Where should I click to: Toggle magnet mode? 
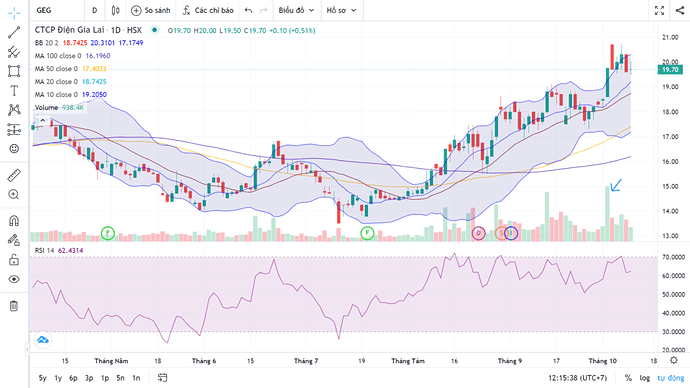coord(14,221)
